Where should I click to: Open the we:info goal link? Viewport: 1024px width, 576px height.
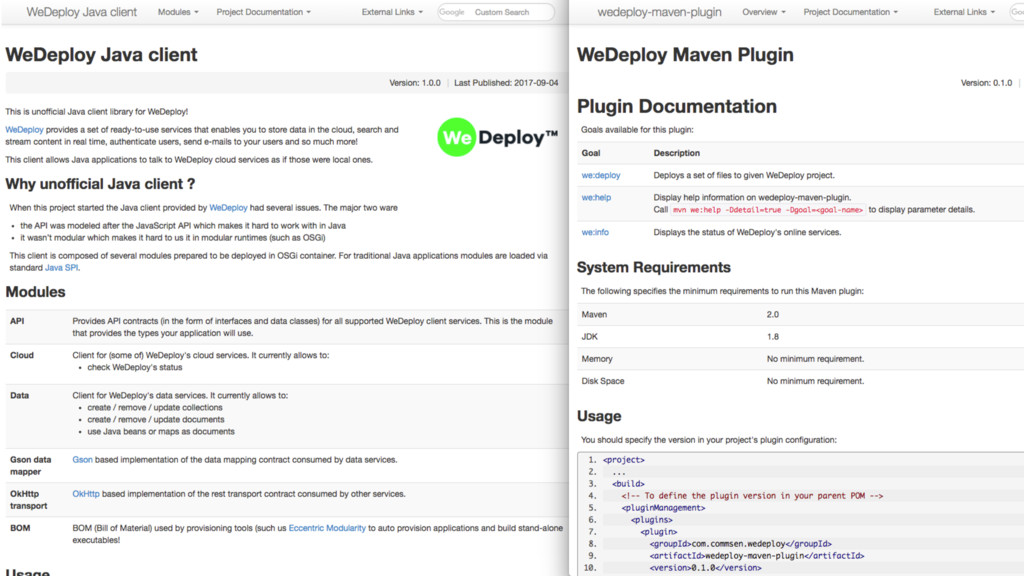coord(595,232)
